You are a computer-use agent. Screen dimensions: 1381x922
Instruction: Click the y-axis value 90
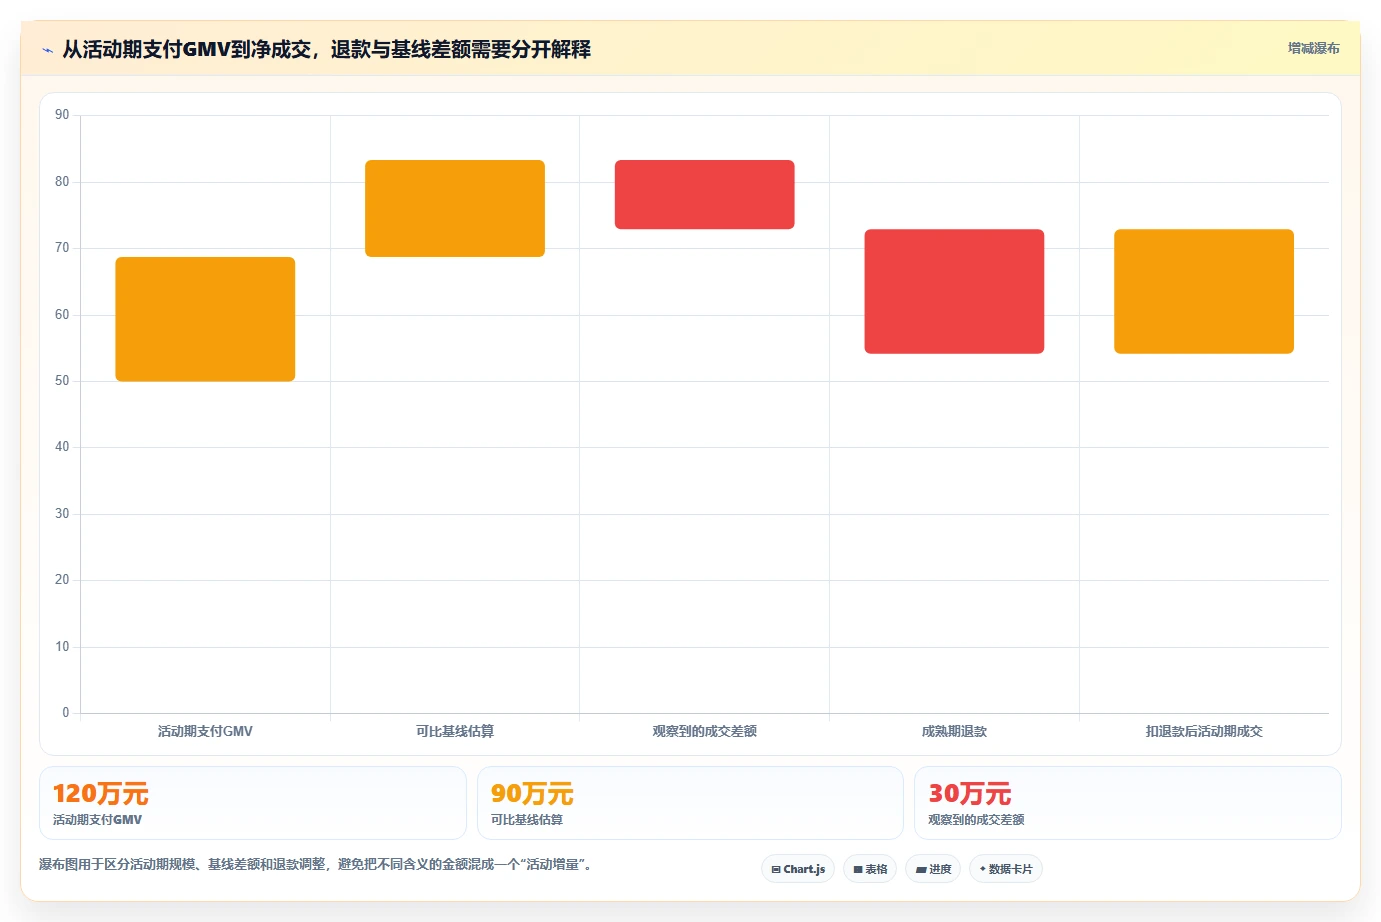(x=62, y=115)
